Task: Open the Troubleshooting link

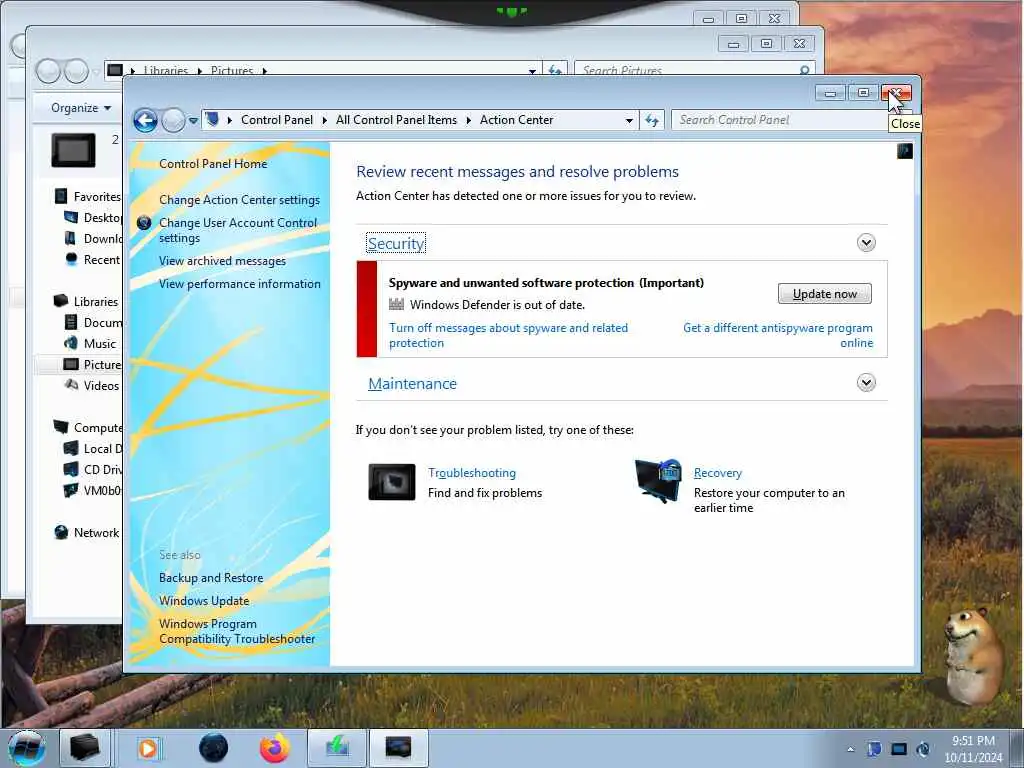Action: [x=472, y=473]
